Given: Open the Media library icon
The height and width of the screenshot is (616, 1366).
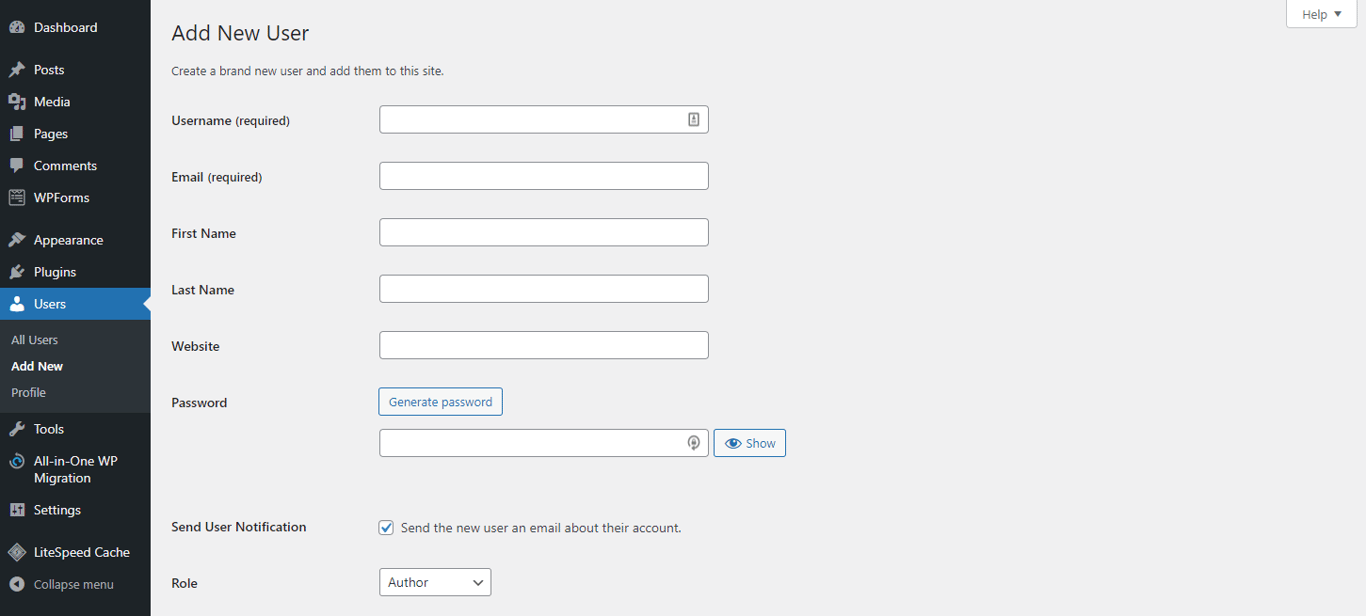Looking at the screenshot, I should (x=20, y=101).
